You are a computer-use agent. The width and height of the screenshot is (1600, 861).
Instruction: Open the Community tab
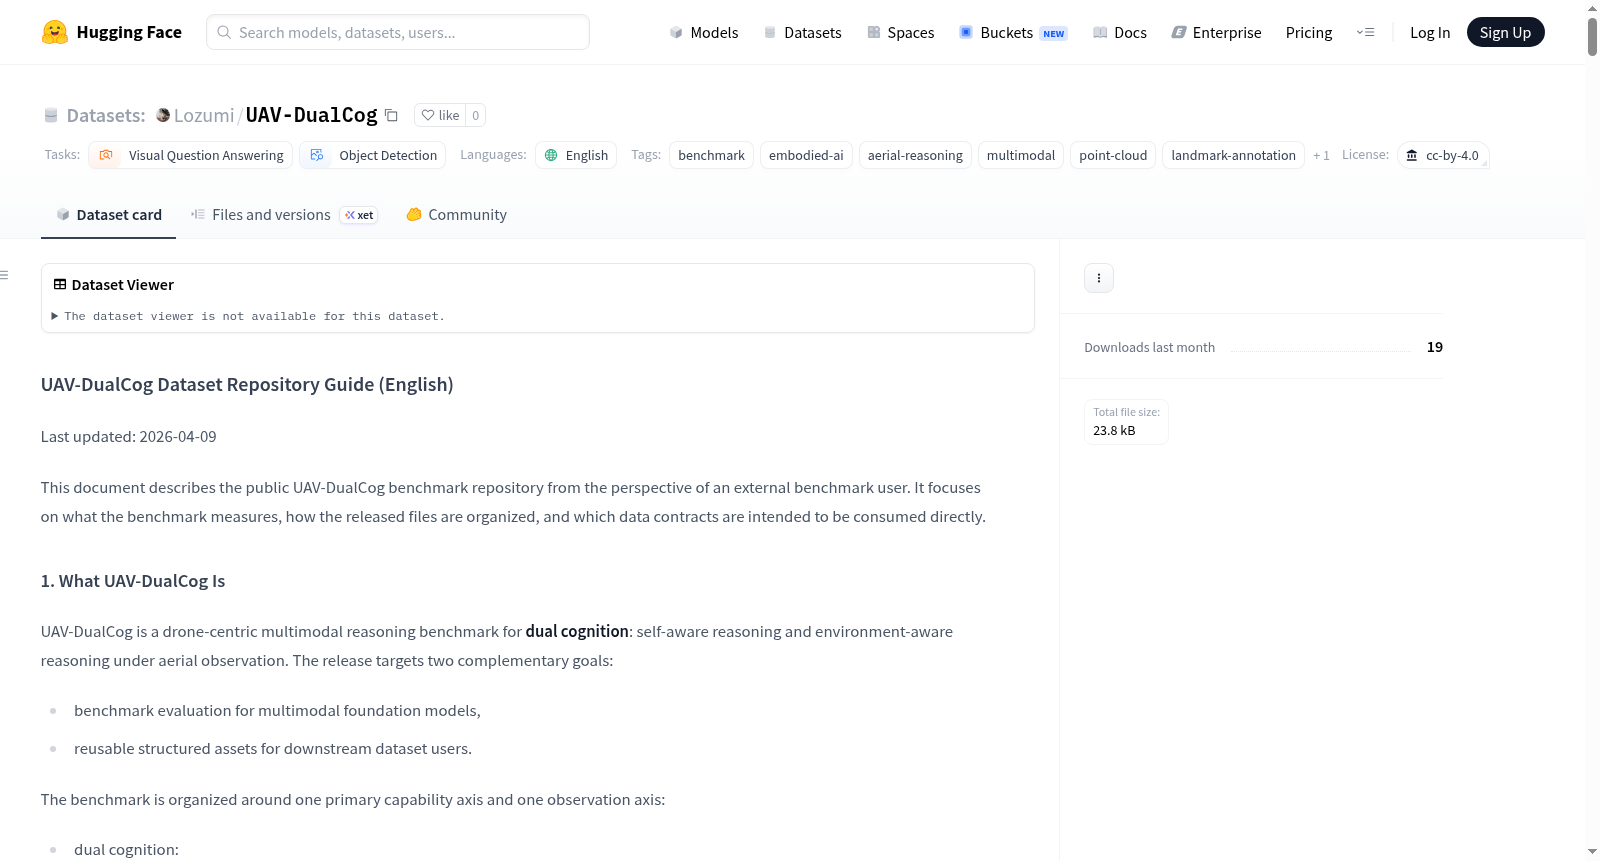pos(457,215)
